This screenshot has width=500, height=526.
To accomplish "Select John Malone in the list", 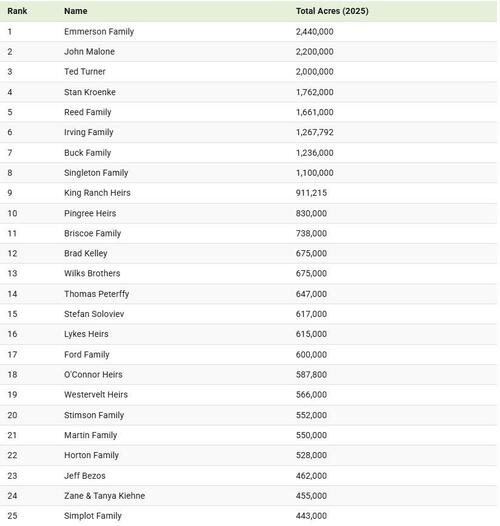I will pyautogui.click(x=89, y=52).
